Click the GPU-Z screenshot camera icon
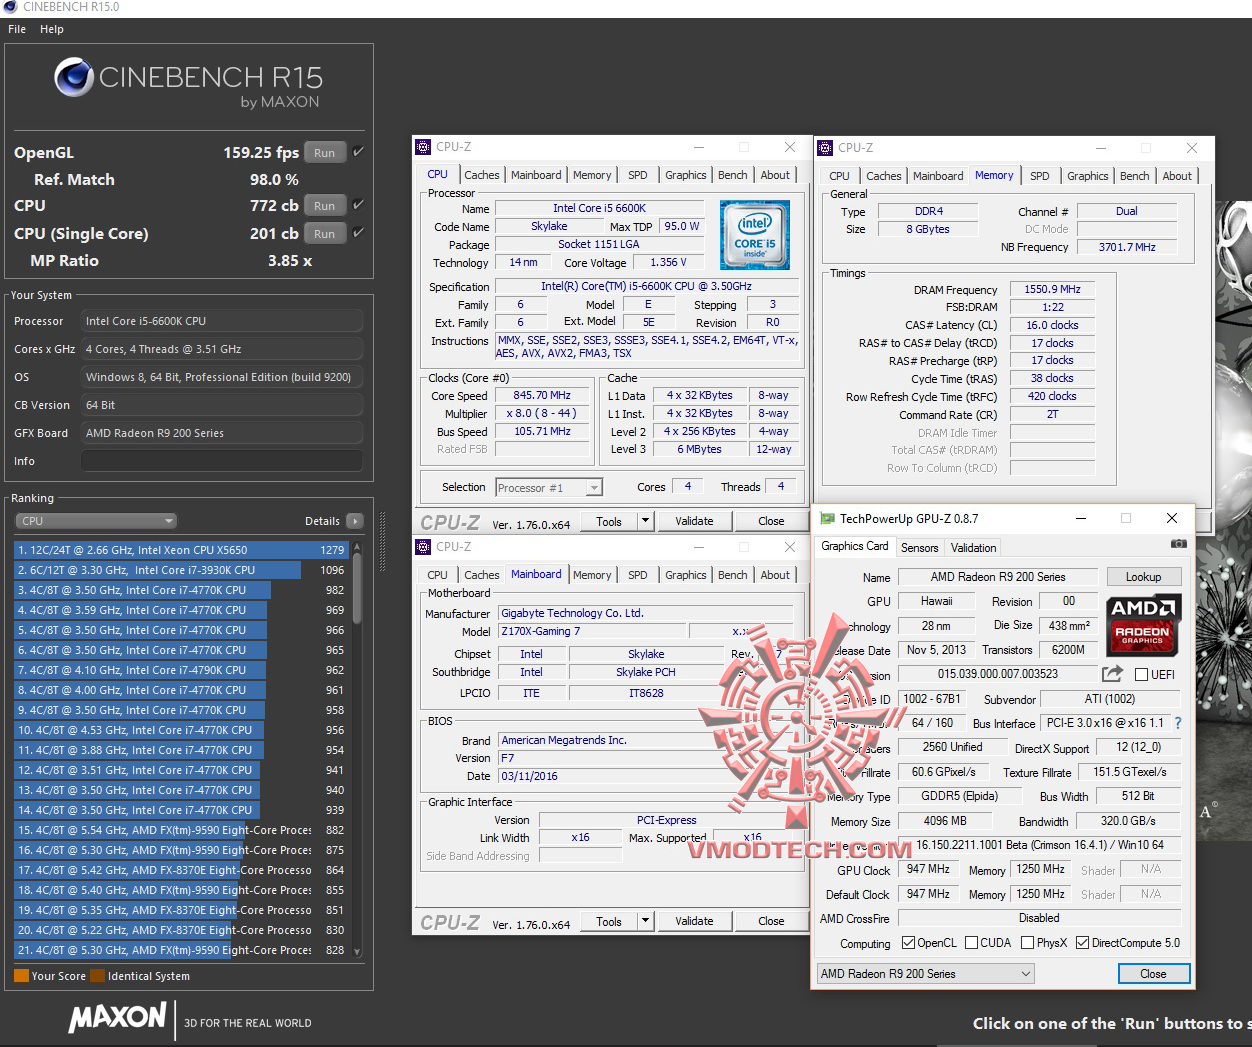1252x1047 pixels. click(1179, 544)
